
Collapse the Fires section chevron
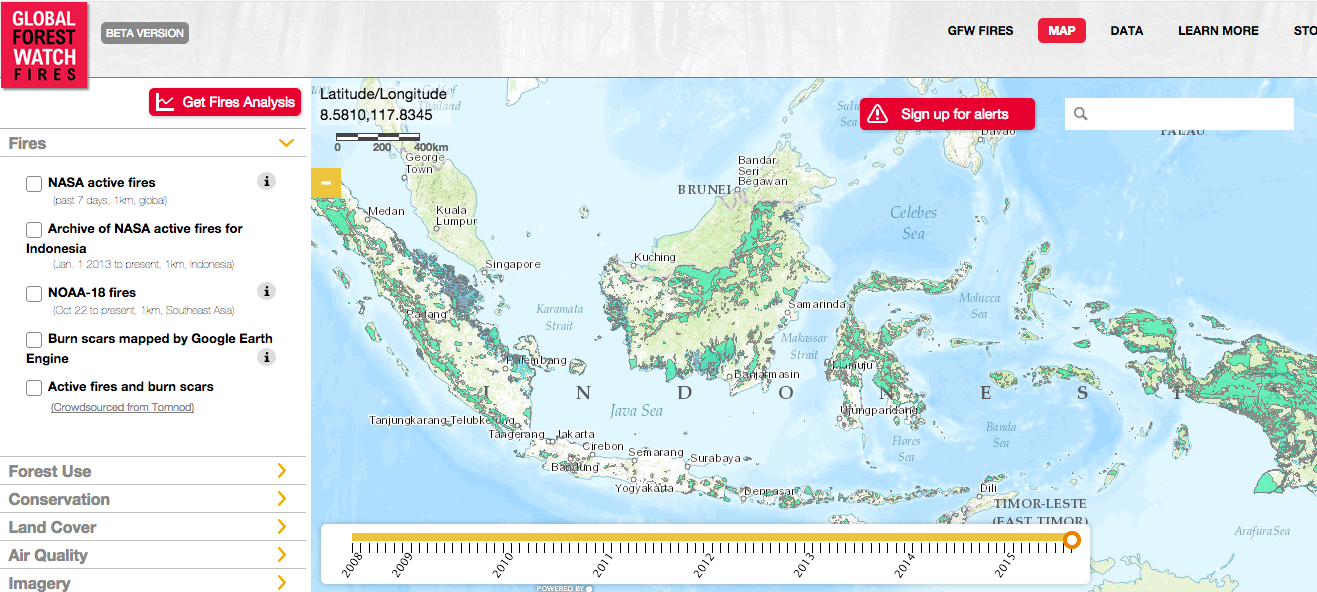[287, 143]
